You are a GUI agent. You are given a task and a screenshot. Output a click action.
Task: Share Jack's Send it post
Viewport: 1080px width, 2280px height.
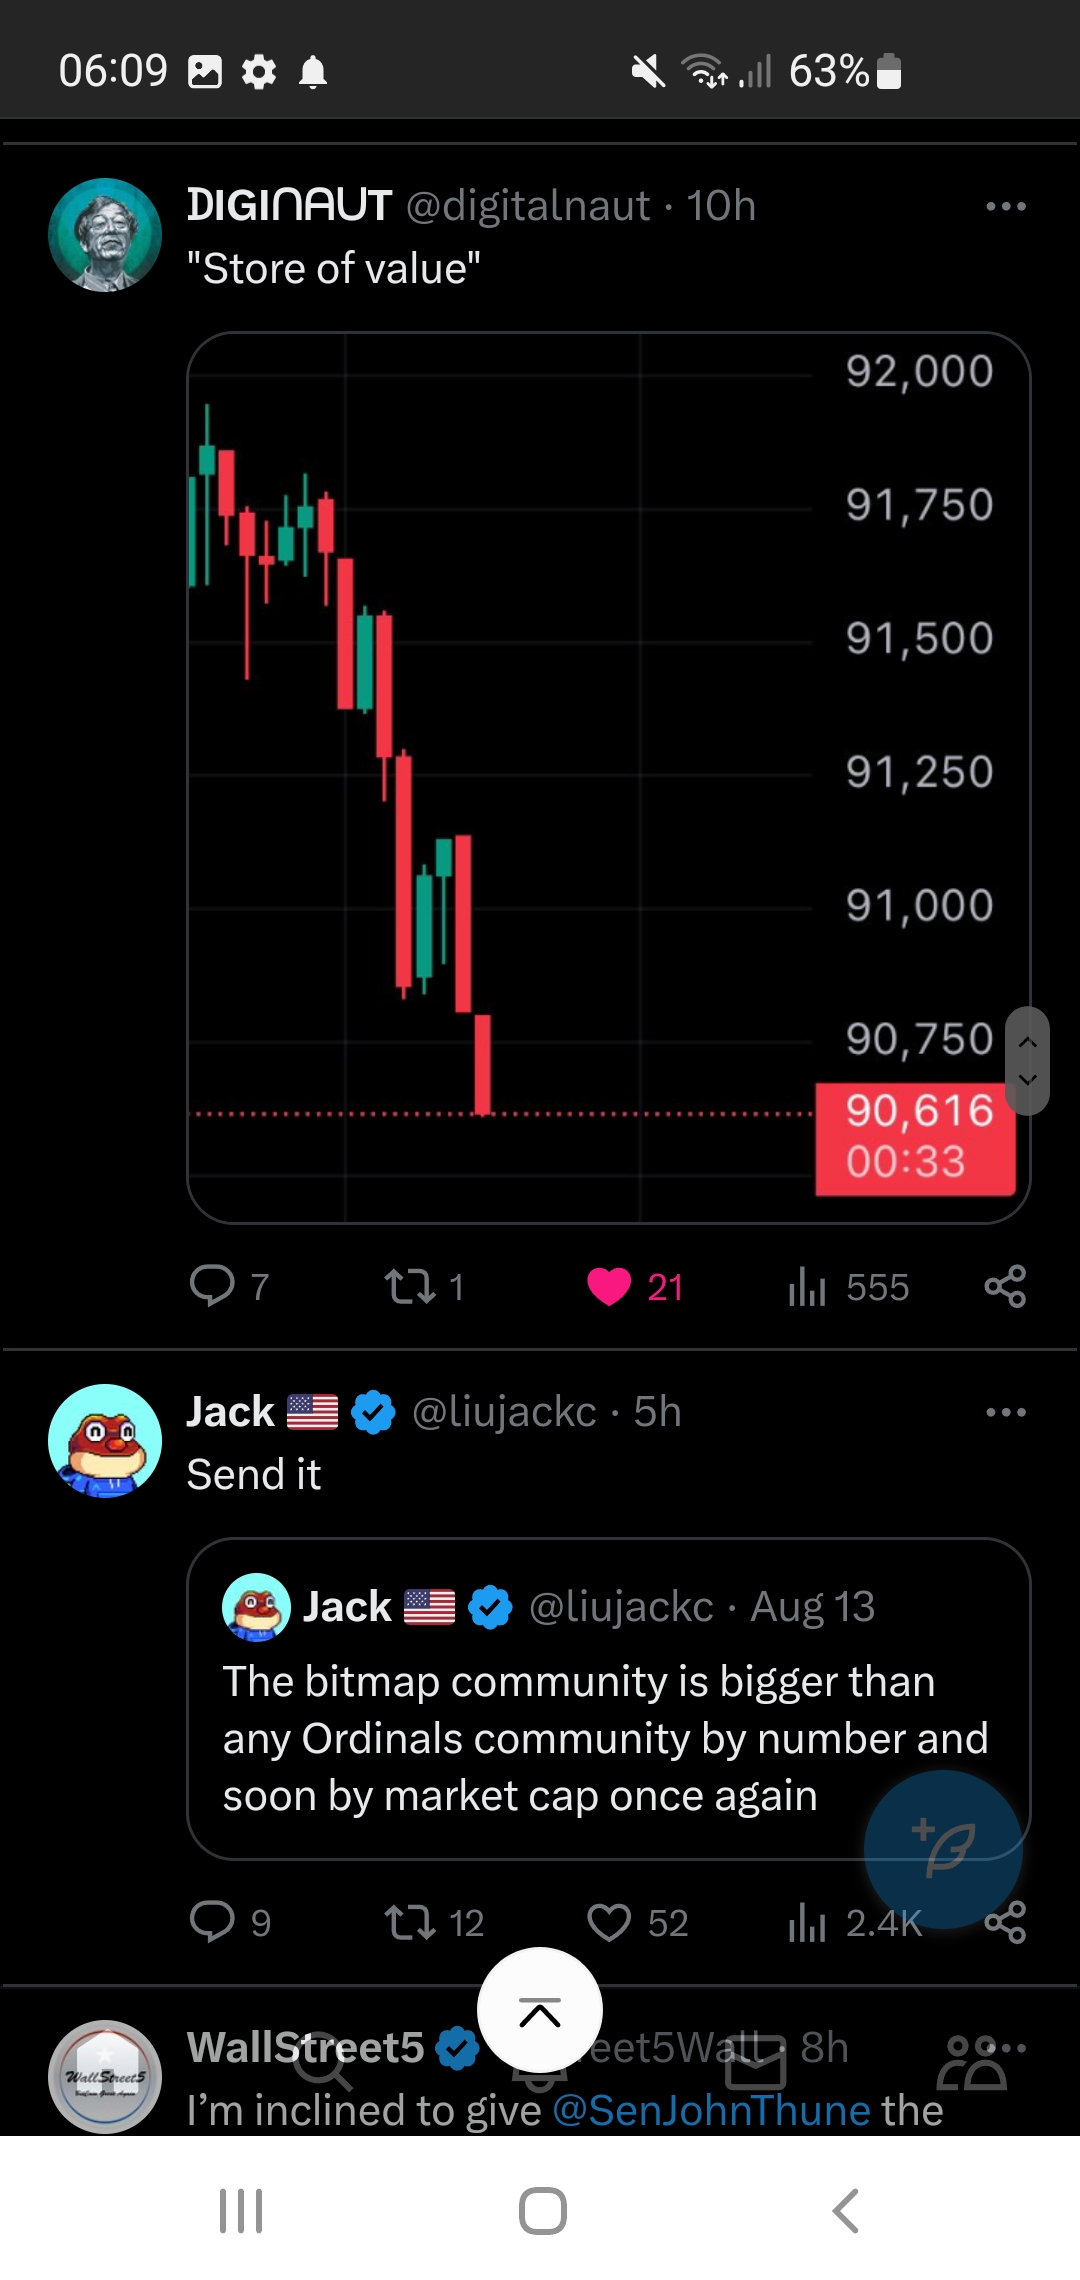[x=1005, y=1922]
